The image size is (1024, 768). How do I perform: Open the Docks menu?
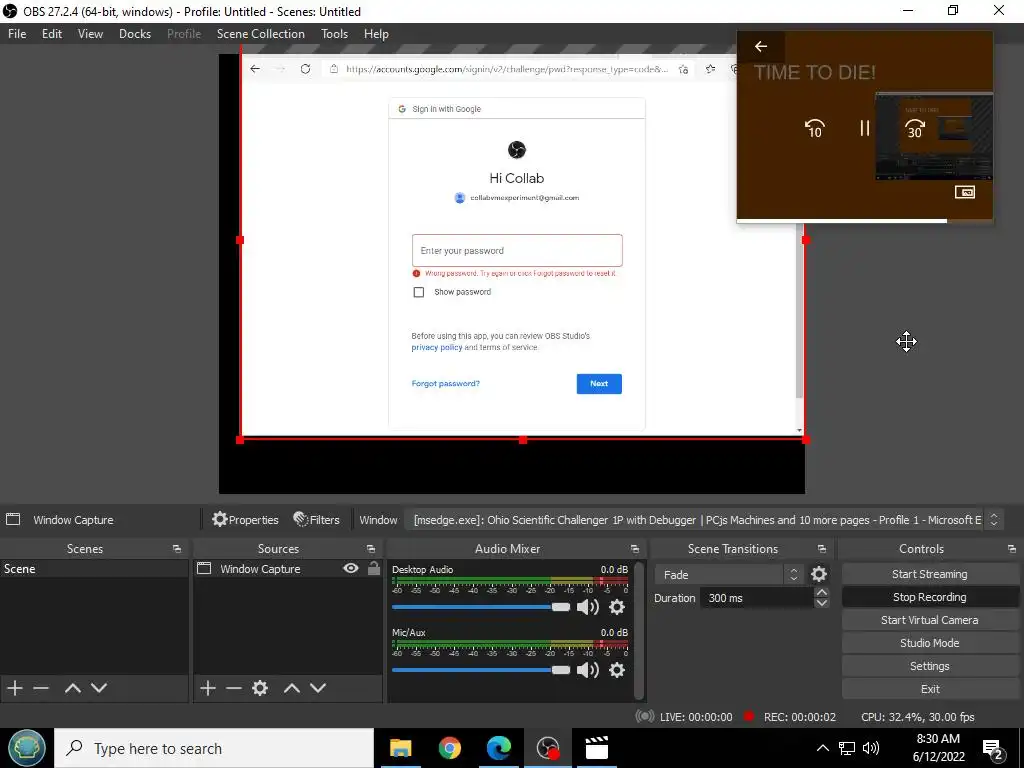pos(135,34)
